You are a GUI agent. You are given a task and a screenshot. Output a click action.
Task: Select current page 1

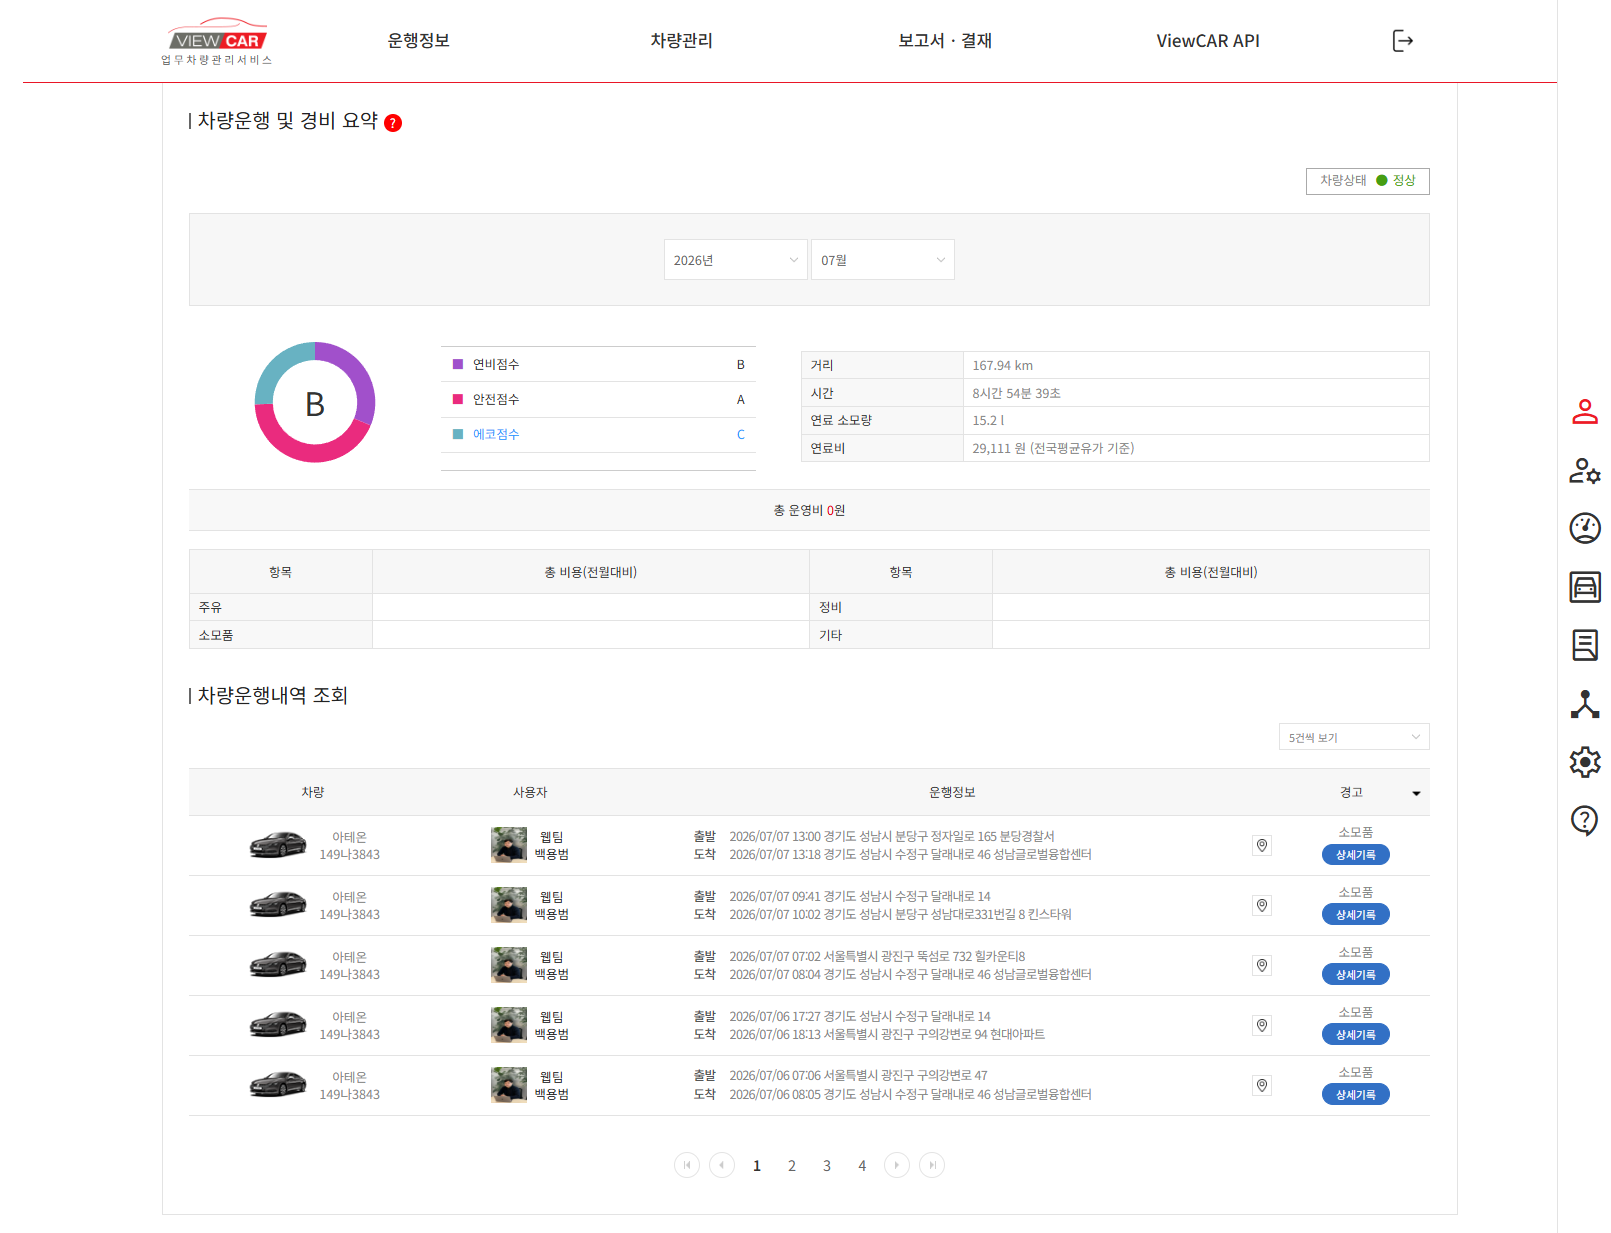(x=757, y=1166)
